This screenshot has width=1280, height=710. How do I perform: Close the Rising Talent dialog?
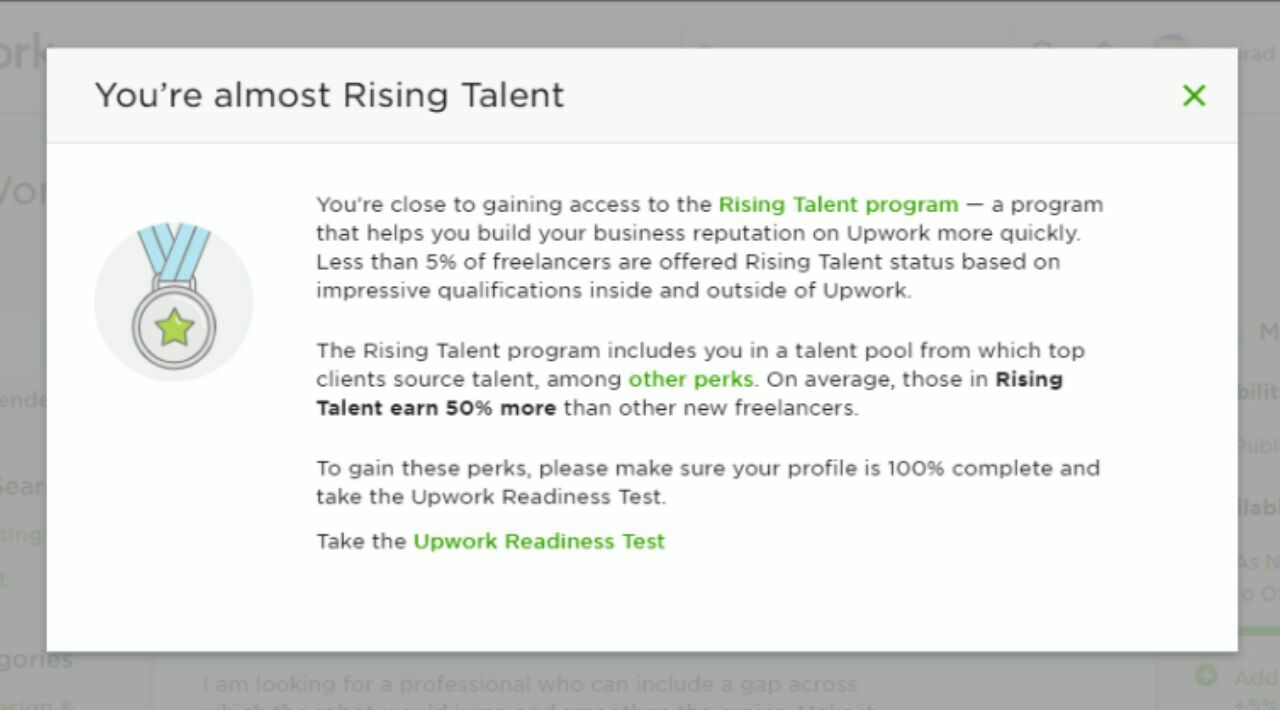pyautogui.click(x=1194, y=96)
